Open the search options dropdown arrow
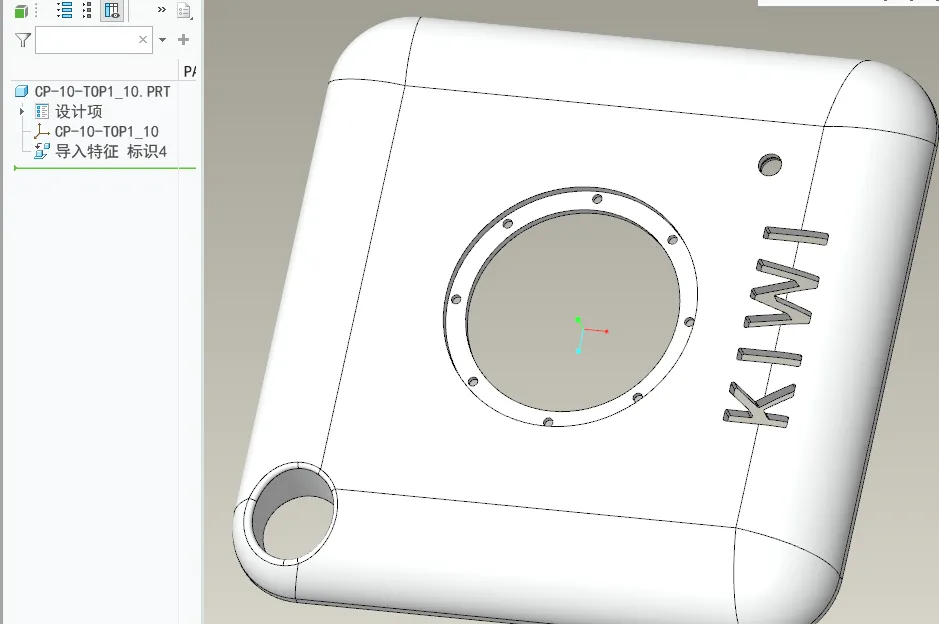 click(x=162, y=40)
